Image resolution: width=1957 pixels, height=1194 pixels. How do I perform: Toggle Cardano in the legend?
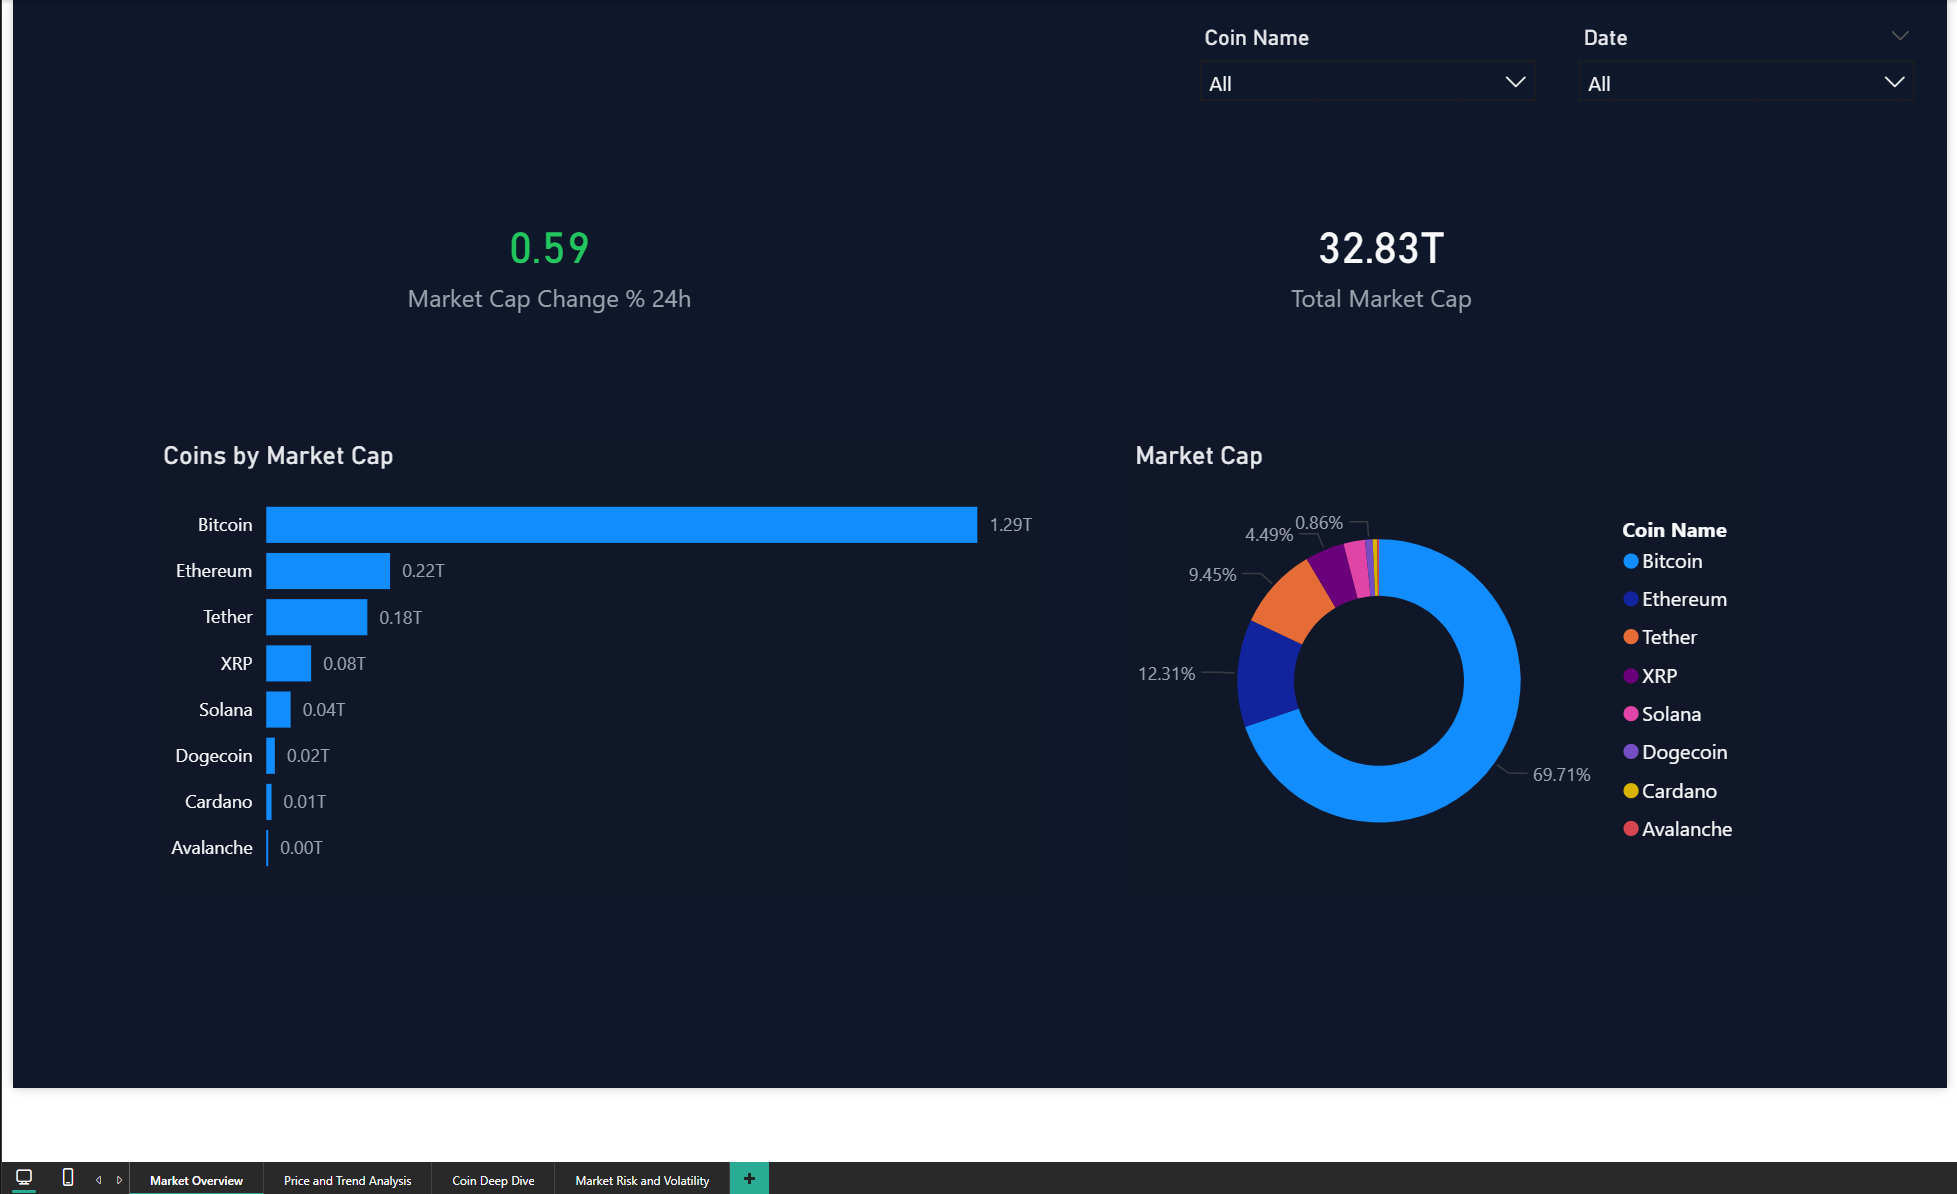click(1679, 790)
